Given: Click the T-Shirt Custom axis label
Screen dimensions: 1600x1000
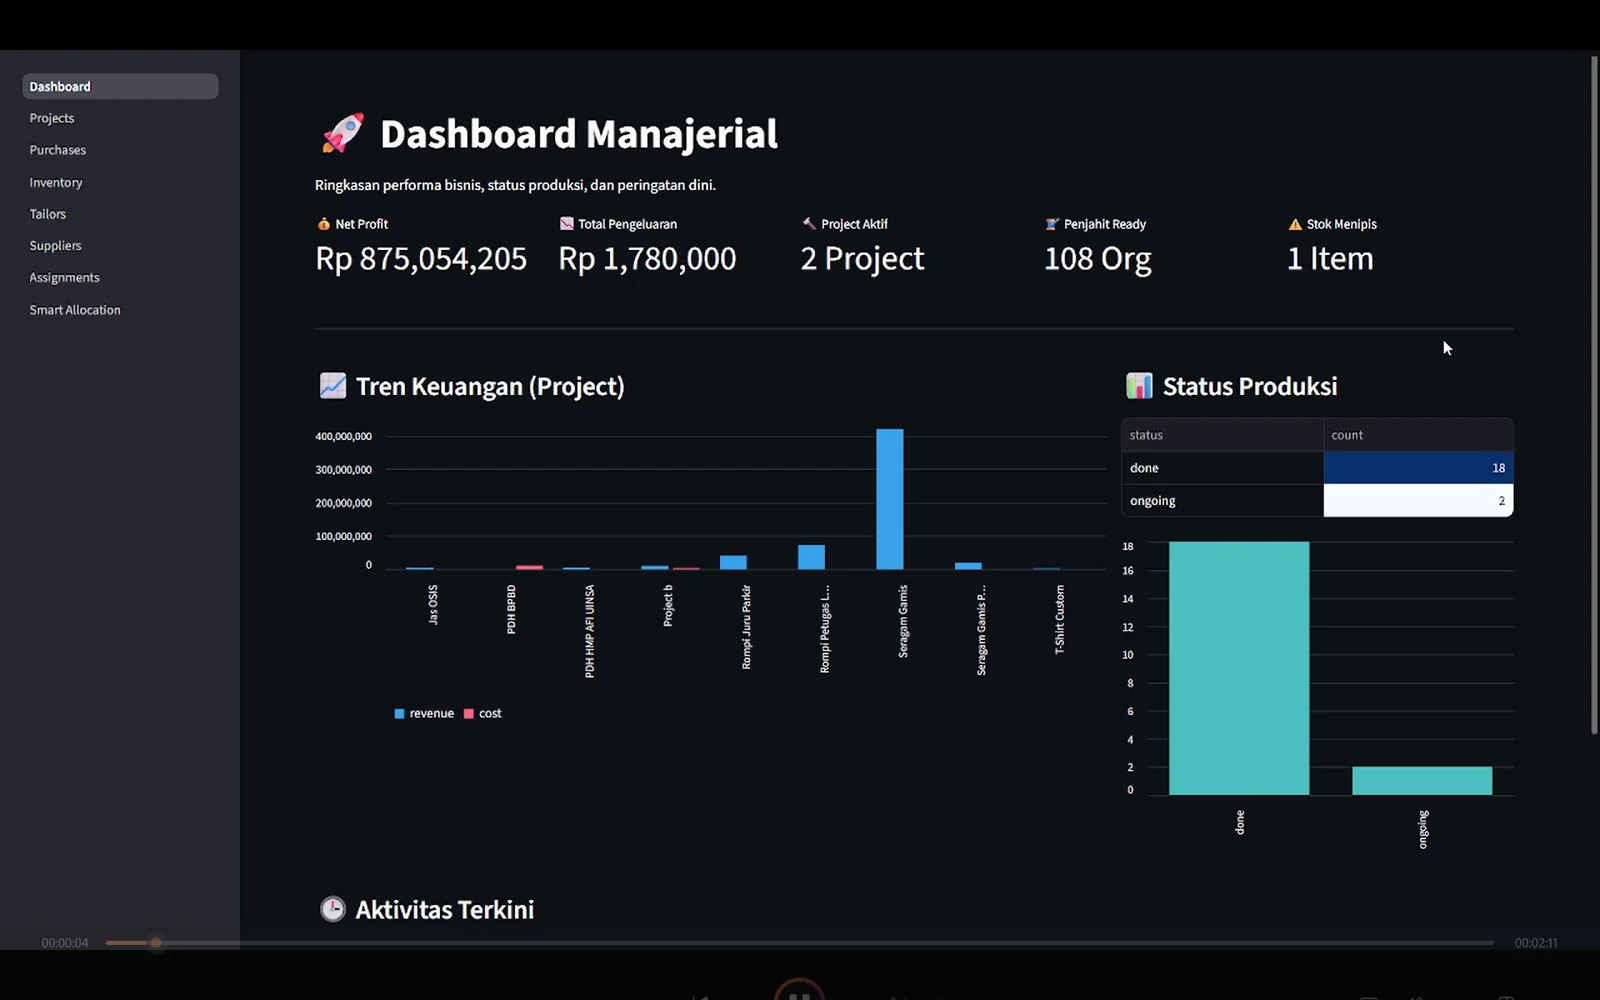Looking at the screenshot, I should (x=1060, y=620).
